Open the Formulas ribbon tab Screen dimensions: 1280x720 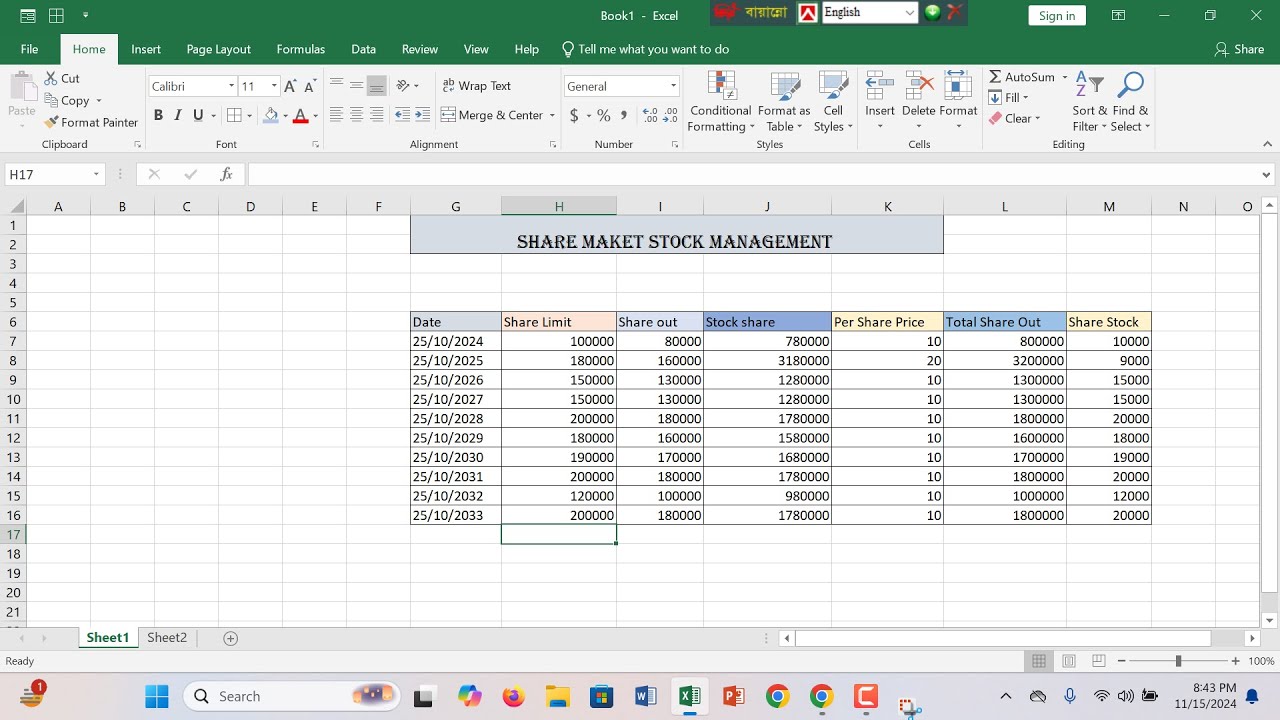coord(301,49)
